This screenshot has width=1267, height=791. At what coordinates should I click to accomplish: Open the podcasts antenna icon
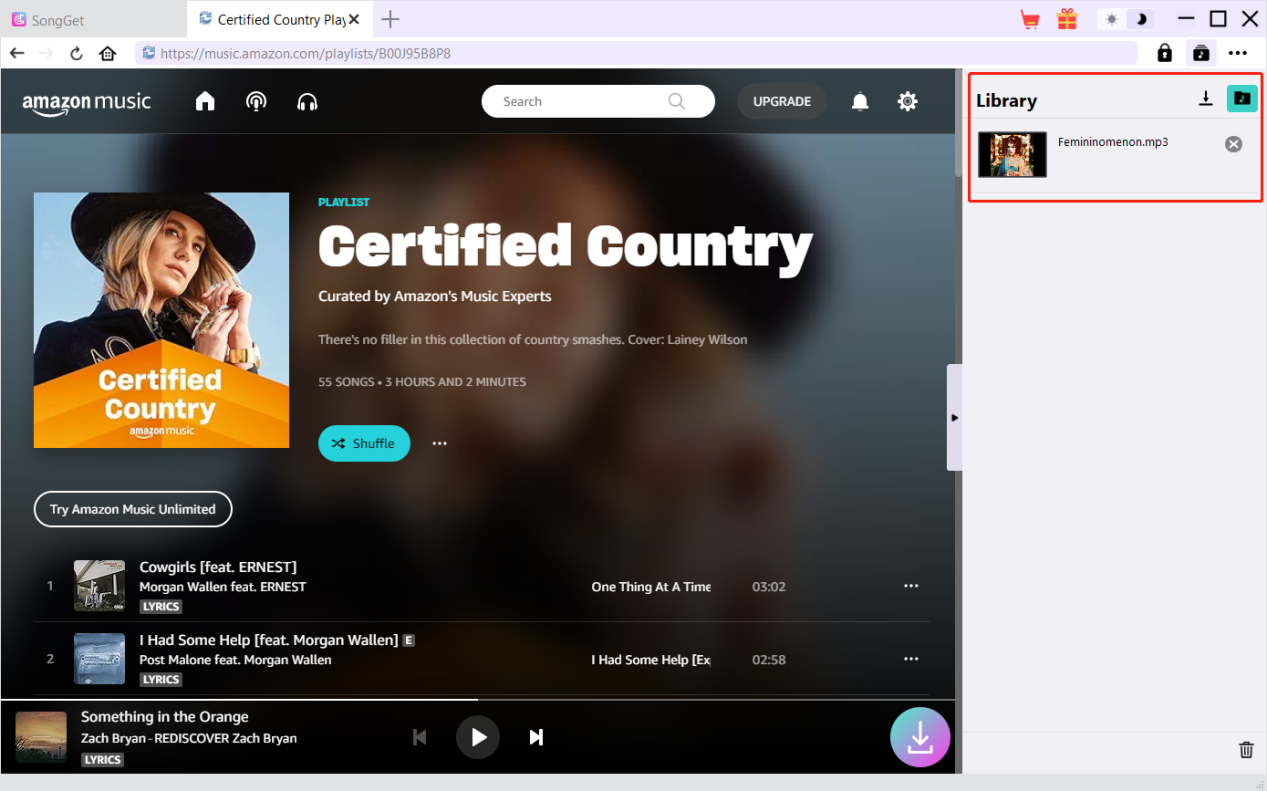[x=256, y=101]
